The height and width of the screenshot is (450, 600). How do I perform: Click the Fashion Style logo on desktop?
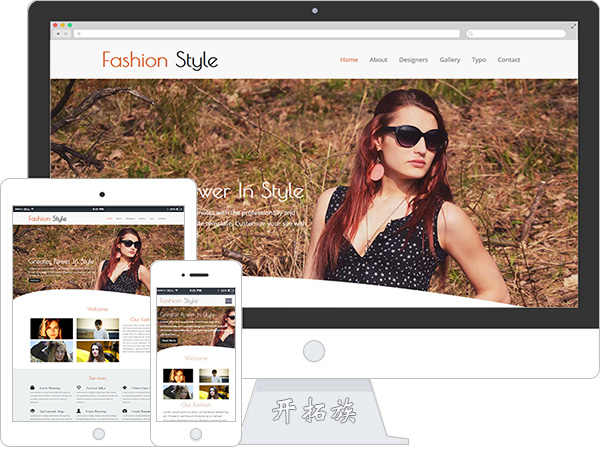[x=160, y=60]
